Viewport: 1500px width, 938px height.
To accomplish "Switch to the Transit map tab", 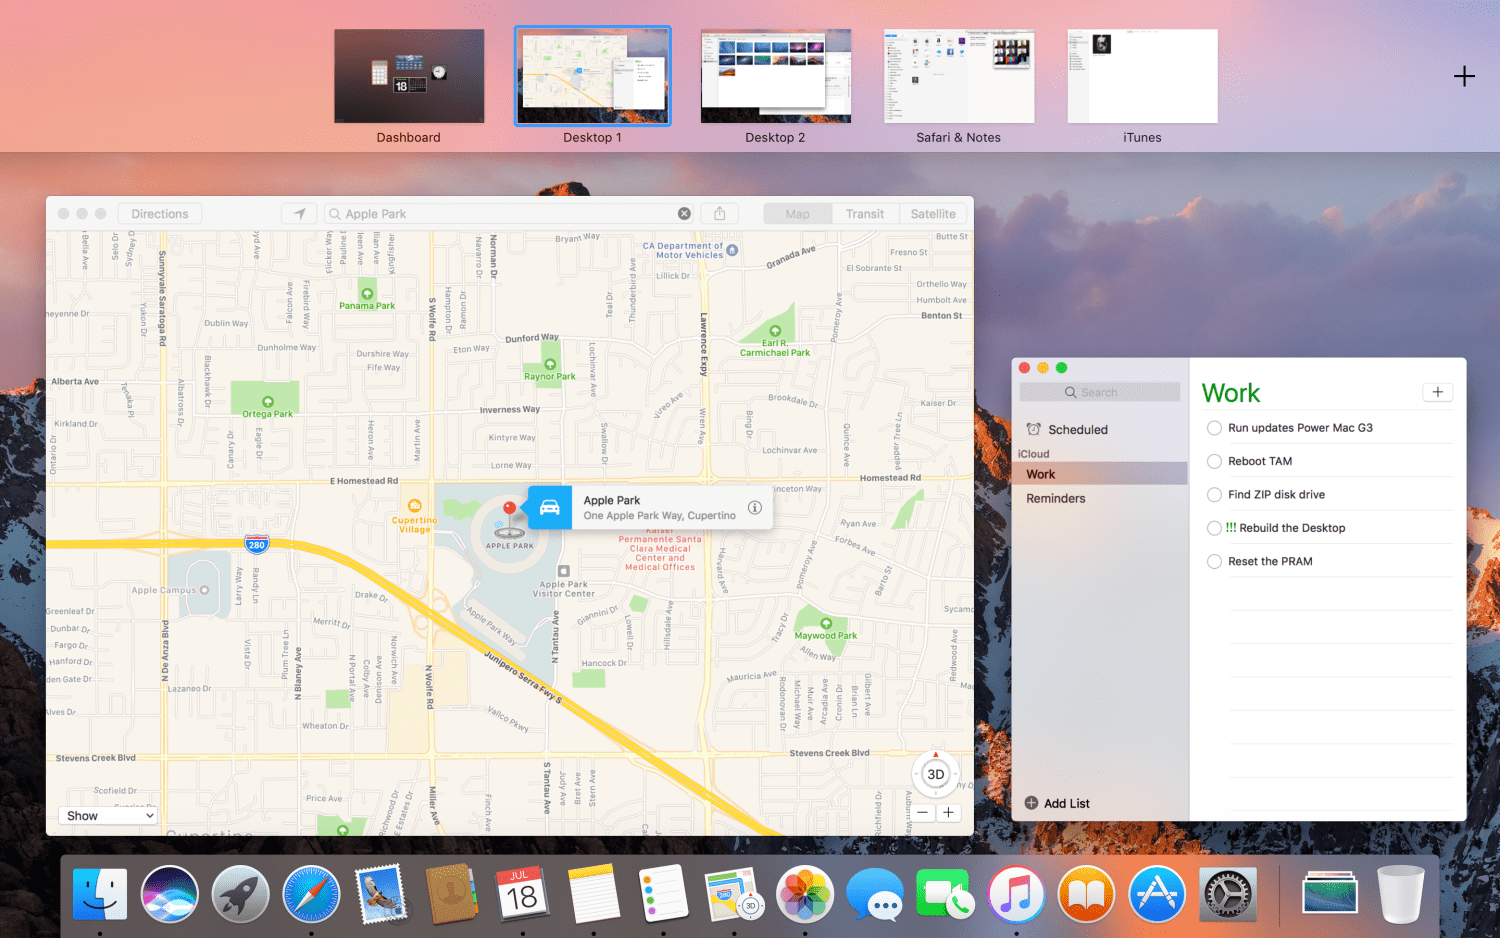I will (864, 214).
